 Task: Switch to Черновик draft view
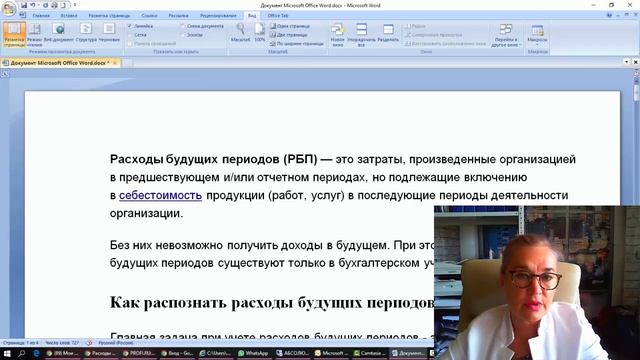[109, 33]
